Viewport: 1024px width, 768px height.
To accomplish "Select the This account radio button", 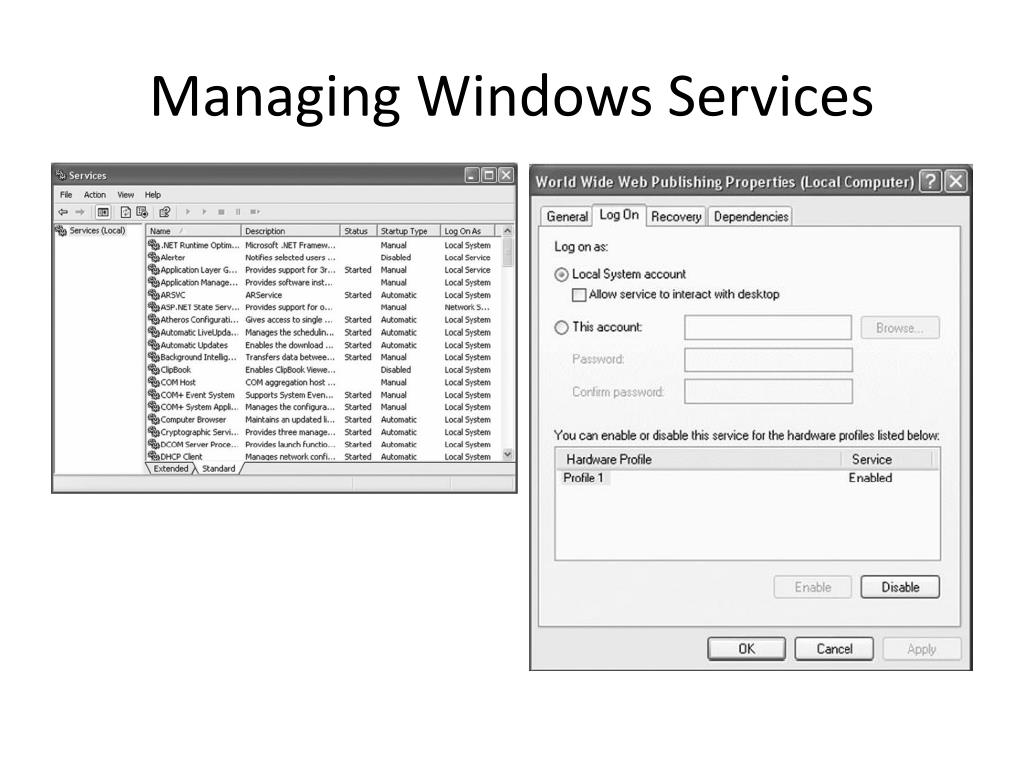I will (x=561, y=327).
